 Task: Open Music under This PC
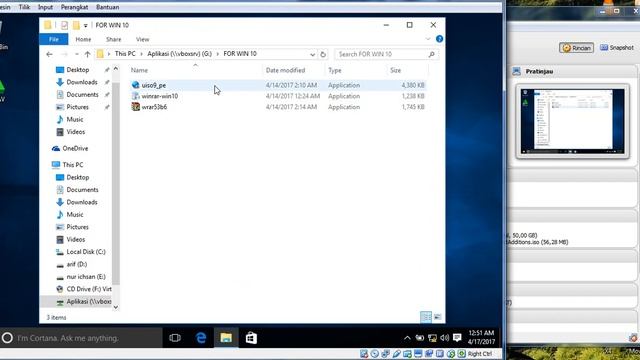[75, 215]
